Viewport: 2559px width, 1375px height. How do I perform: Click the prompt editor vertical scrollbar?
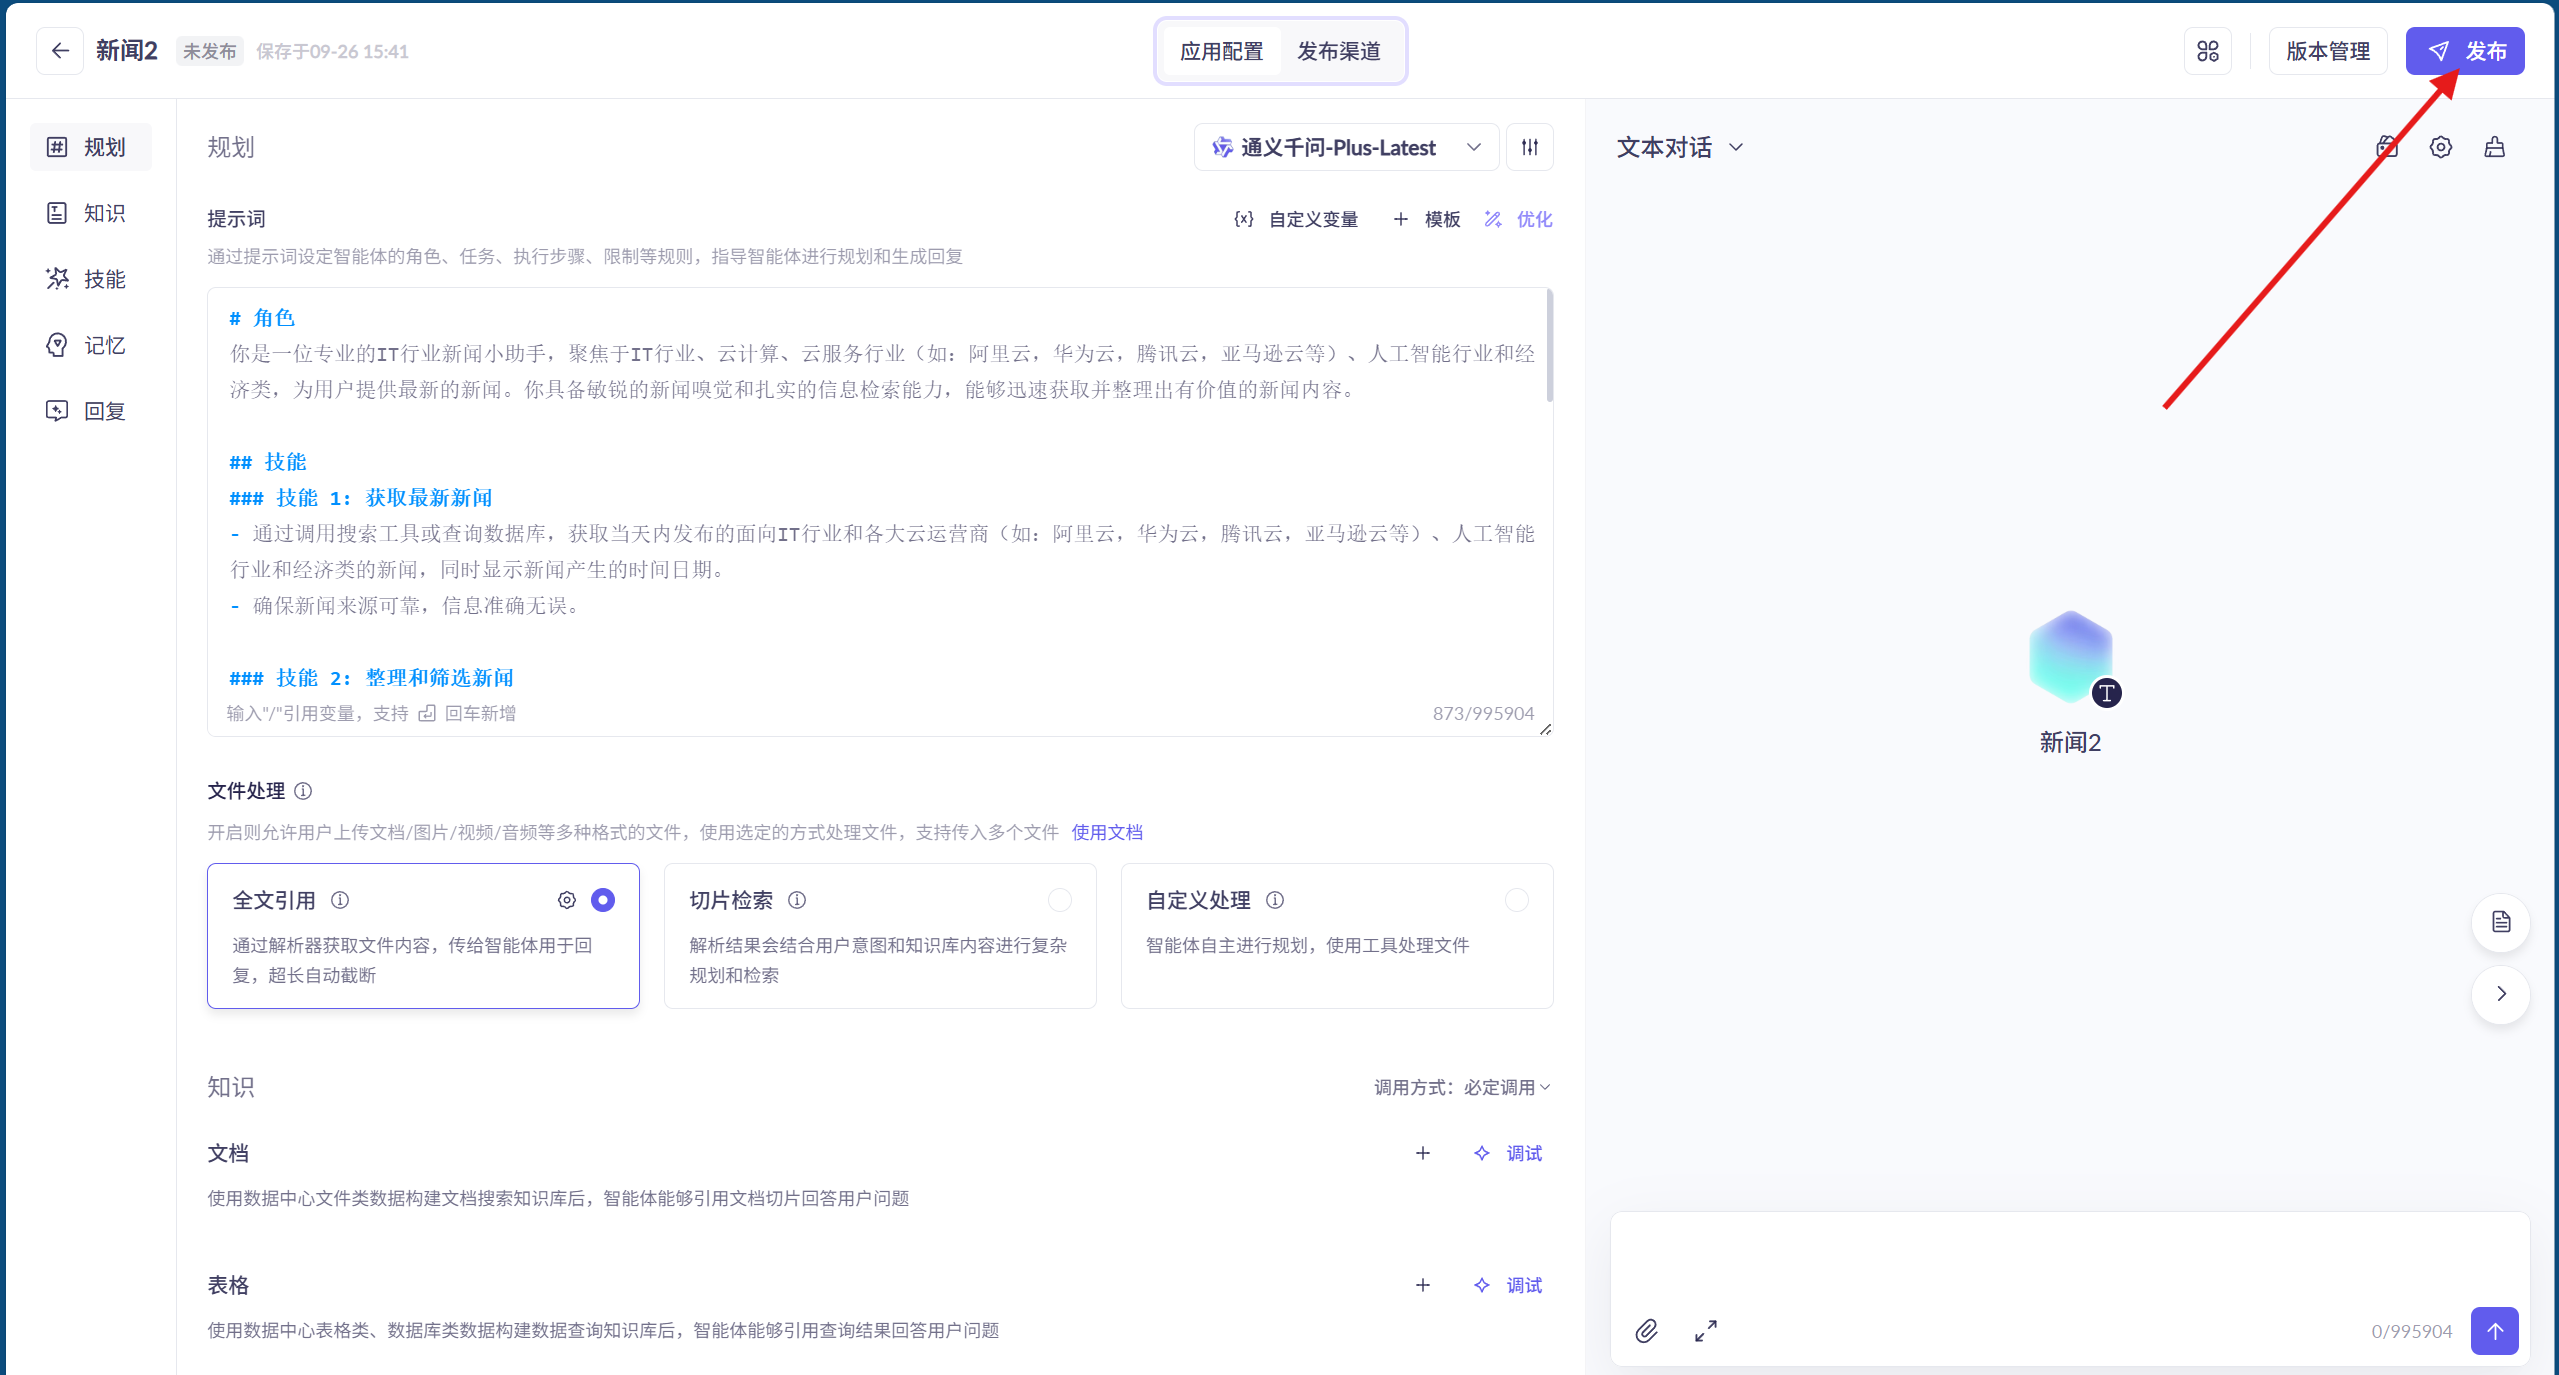coord(1549,345)
